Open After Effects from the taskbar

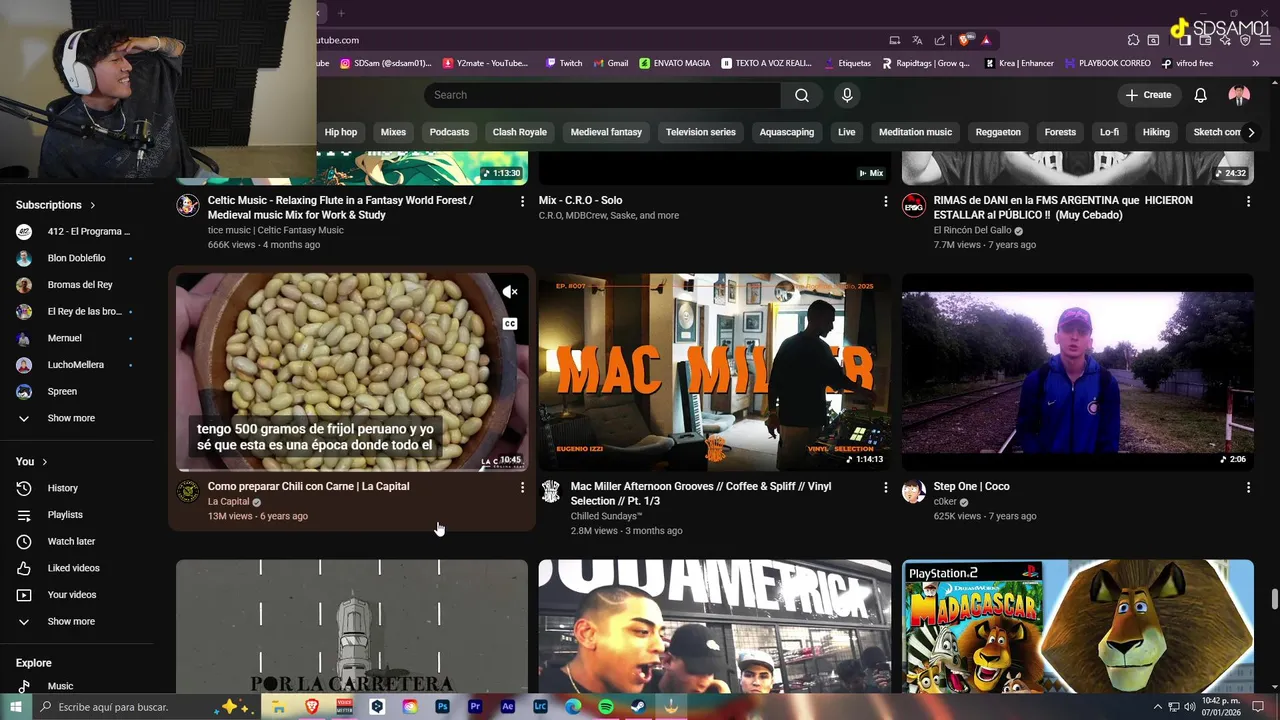tap(508, 706)
